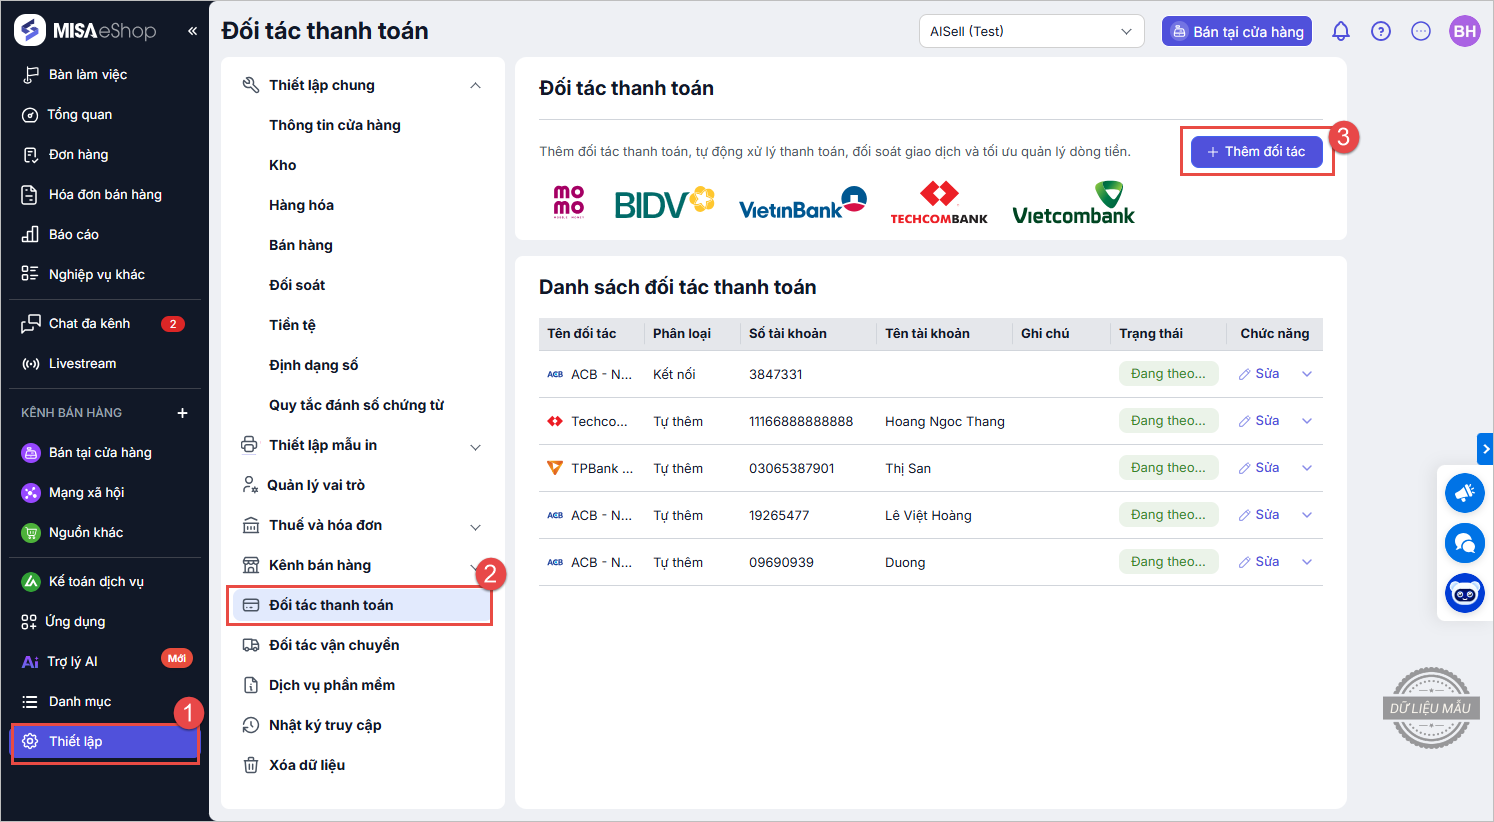Screen dimensions: 1494x822
Task: Click Sửa for the Techcombank row
Action: (1259, 421)
